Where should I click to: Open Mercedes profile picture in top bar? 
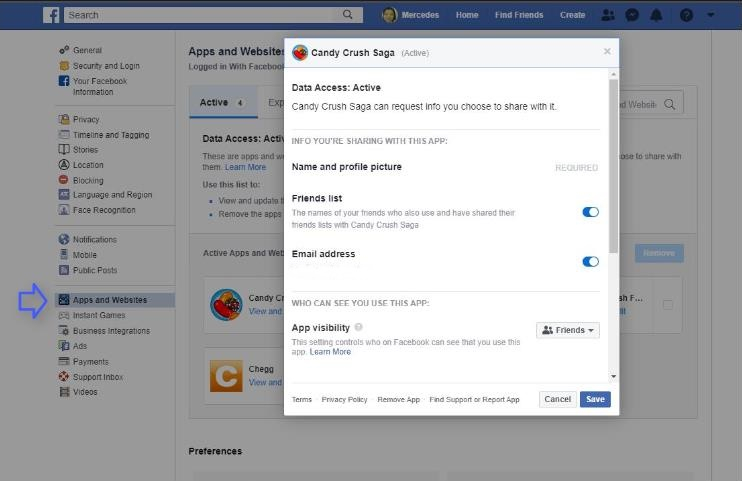(x=389, y=15)
